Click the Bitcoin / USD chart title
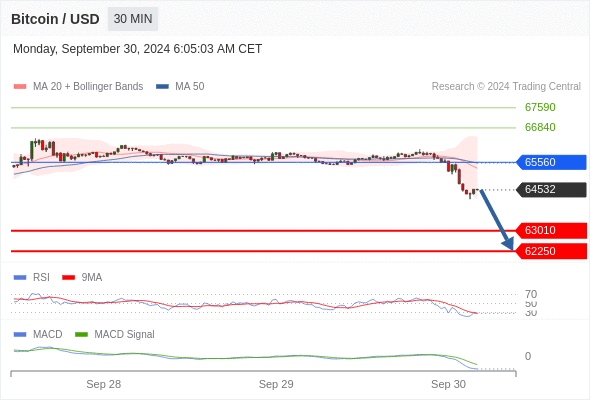The width and height of the screenshot is (590, 400). point(55,19)
